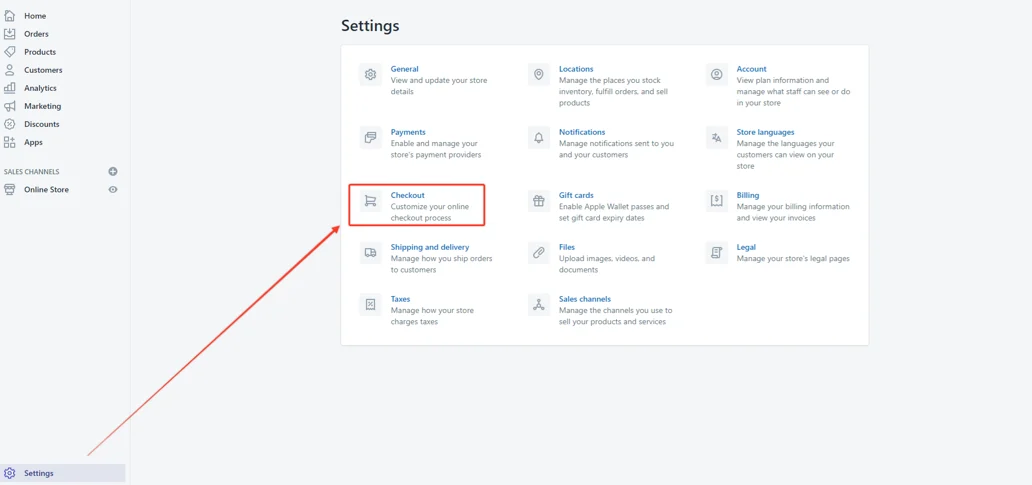Select Settings label in sidebar
The width and height of the screenshot is (1032, 485).
39,473
